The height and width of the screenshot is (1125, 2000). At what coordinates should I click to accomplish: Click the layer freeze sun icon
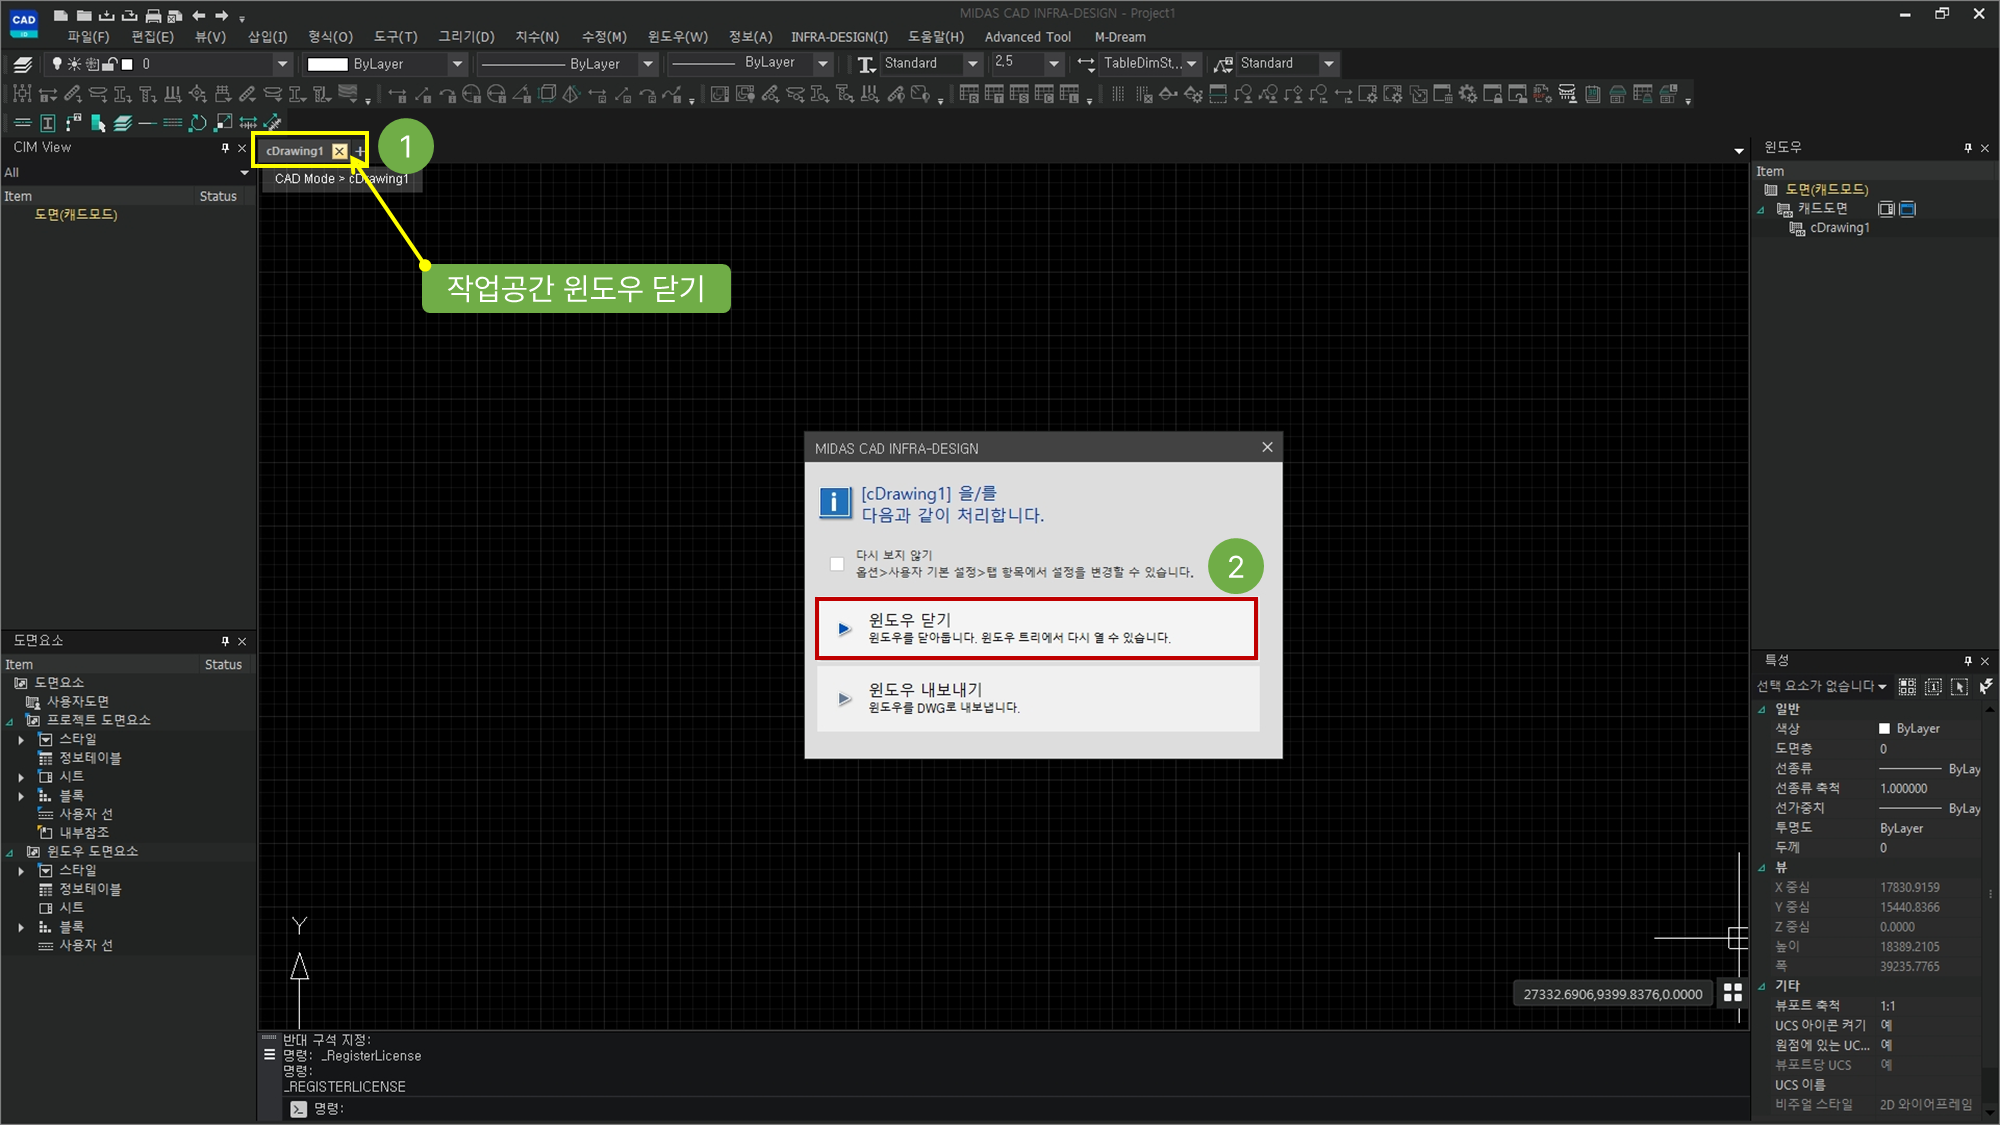(74, 64)
